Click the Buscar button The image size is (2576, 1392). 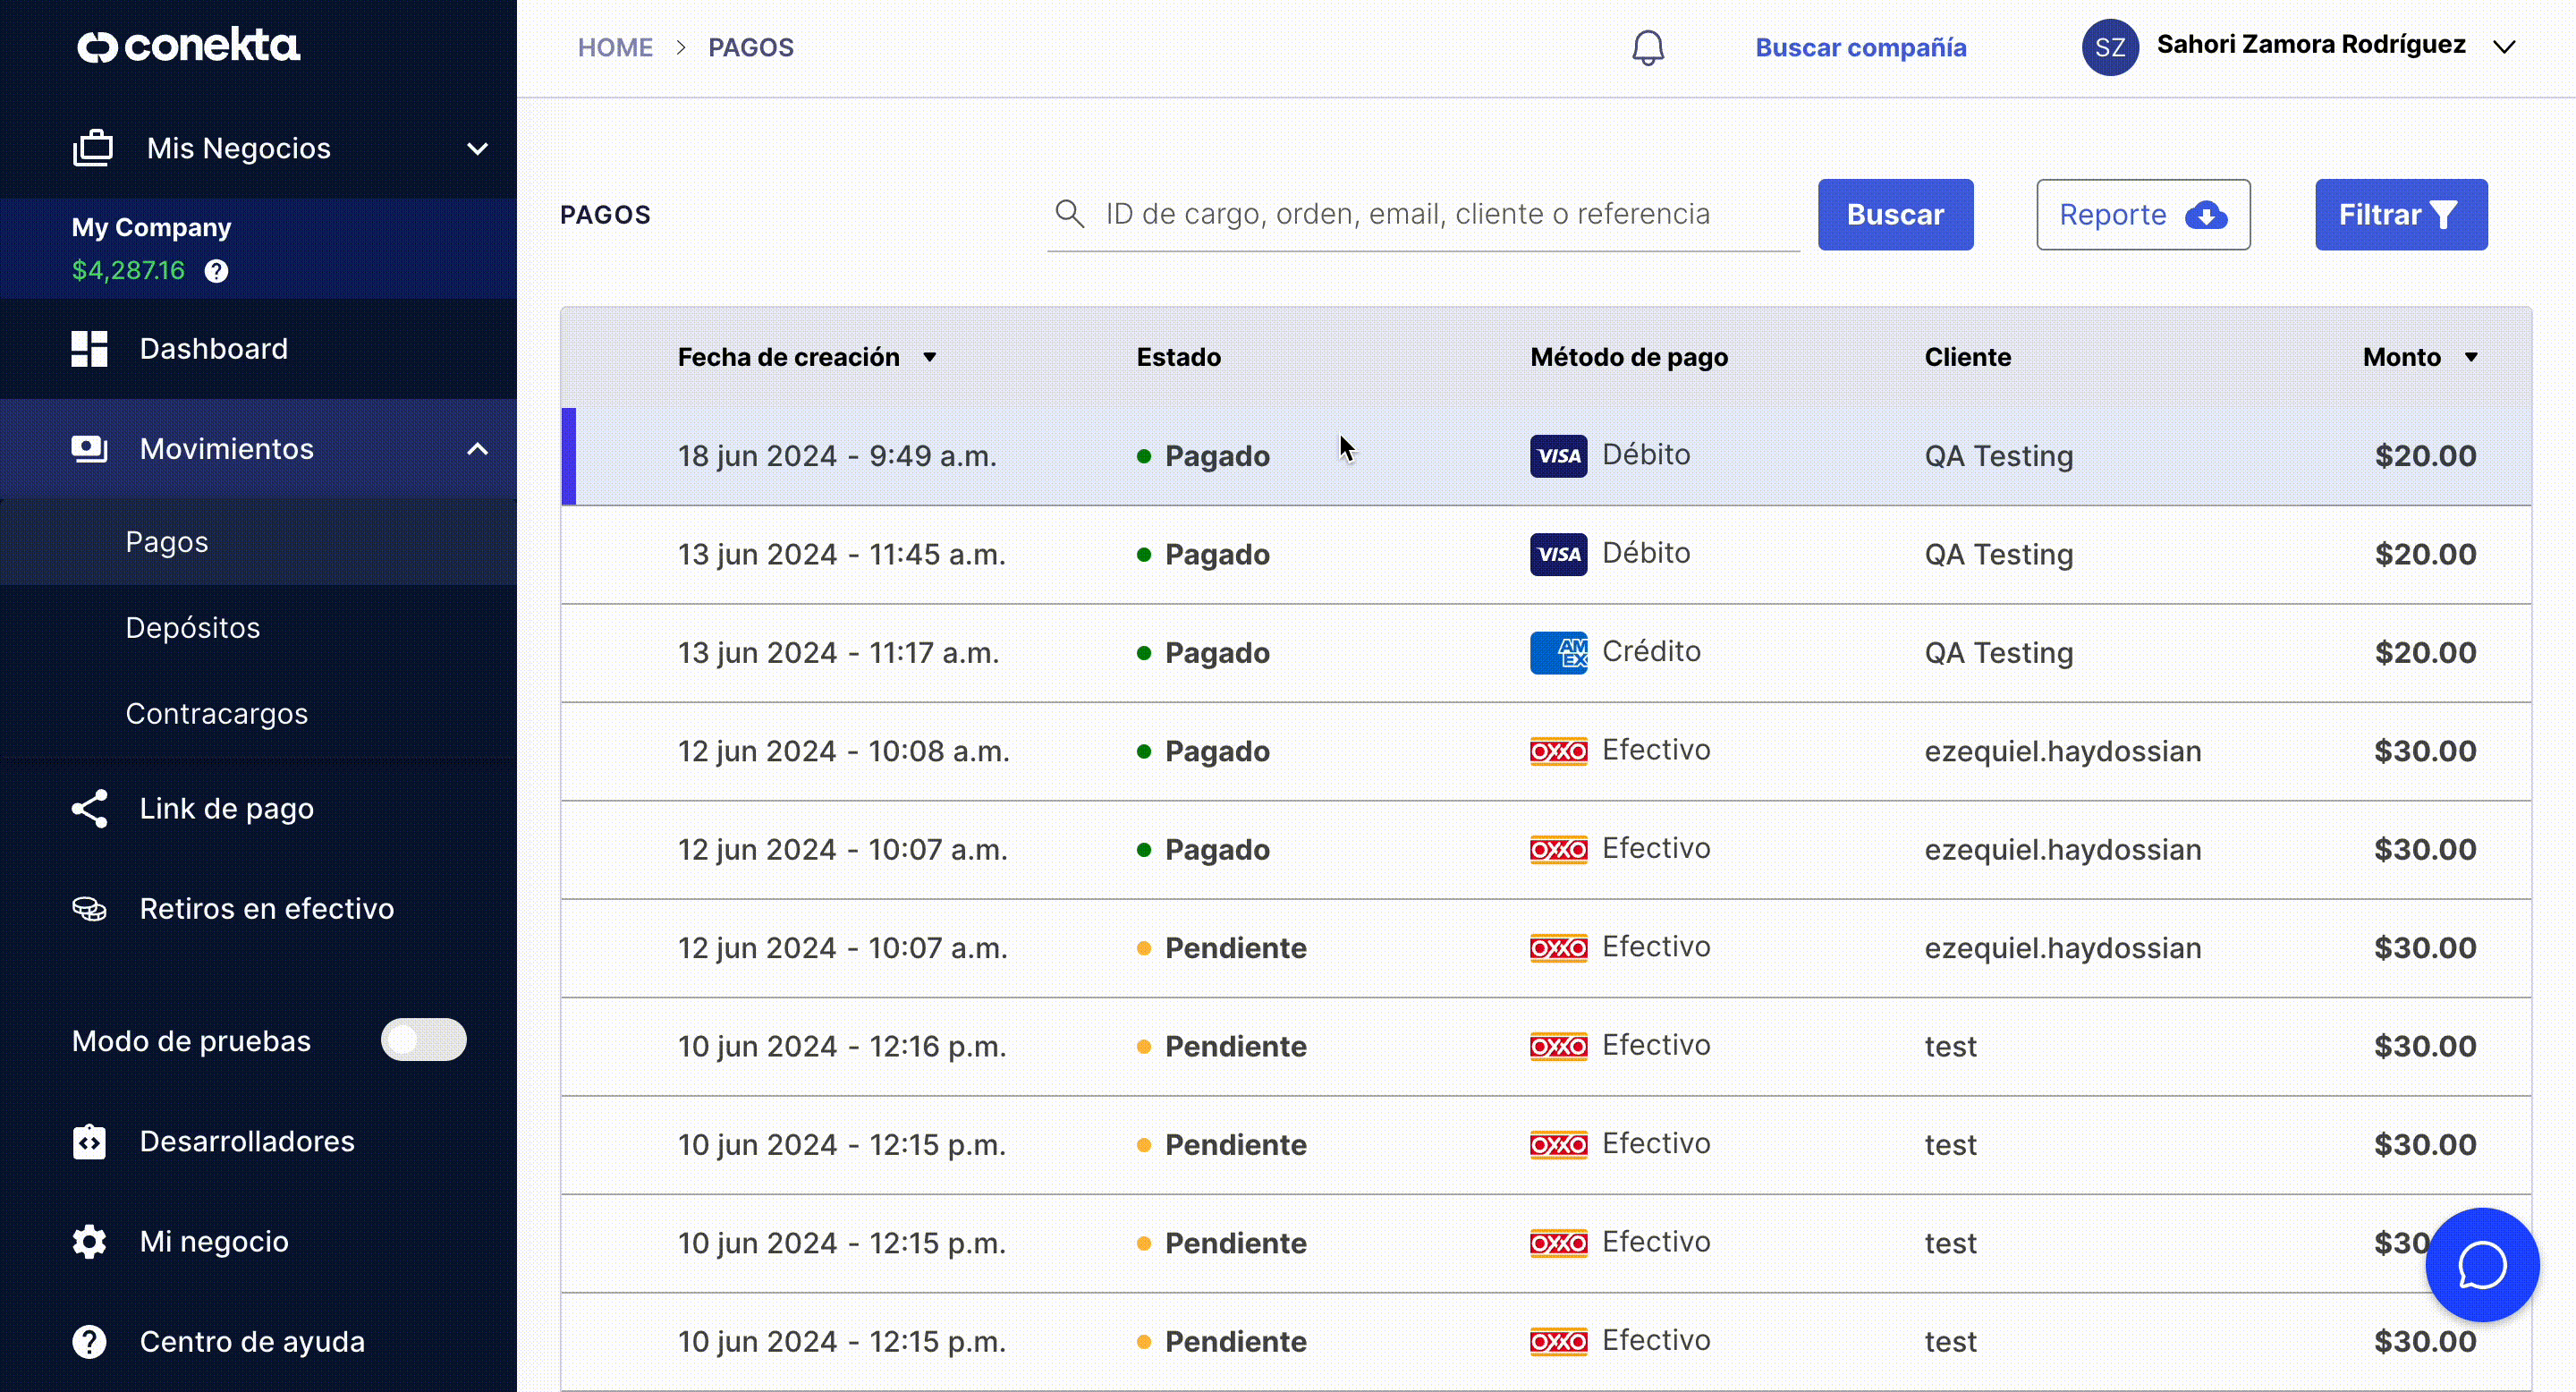[1895, 215]
